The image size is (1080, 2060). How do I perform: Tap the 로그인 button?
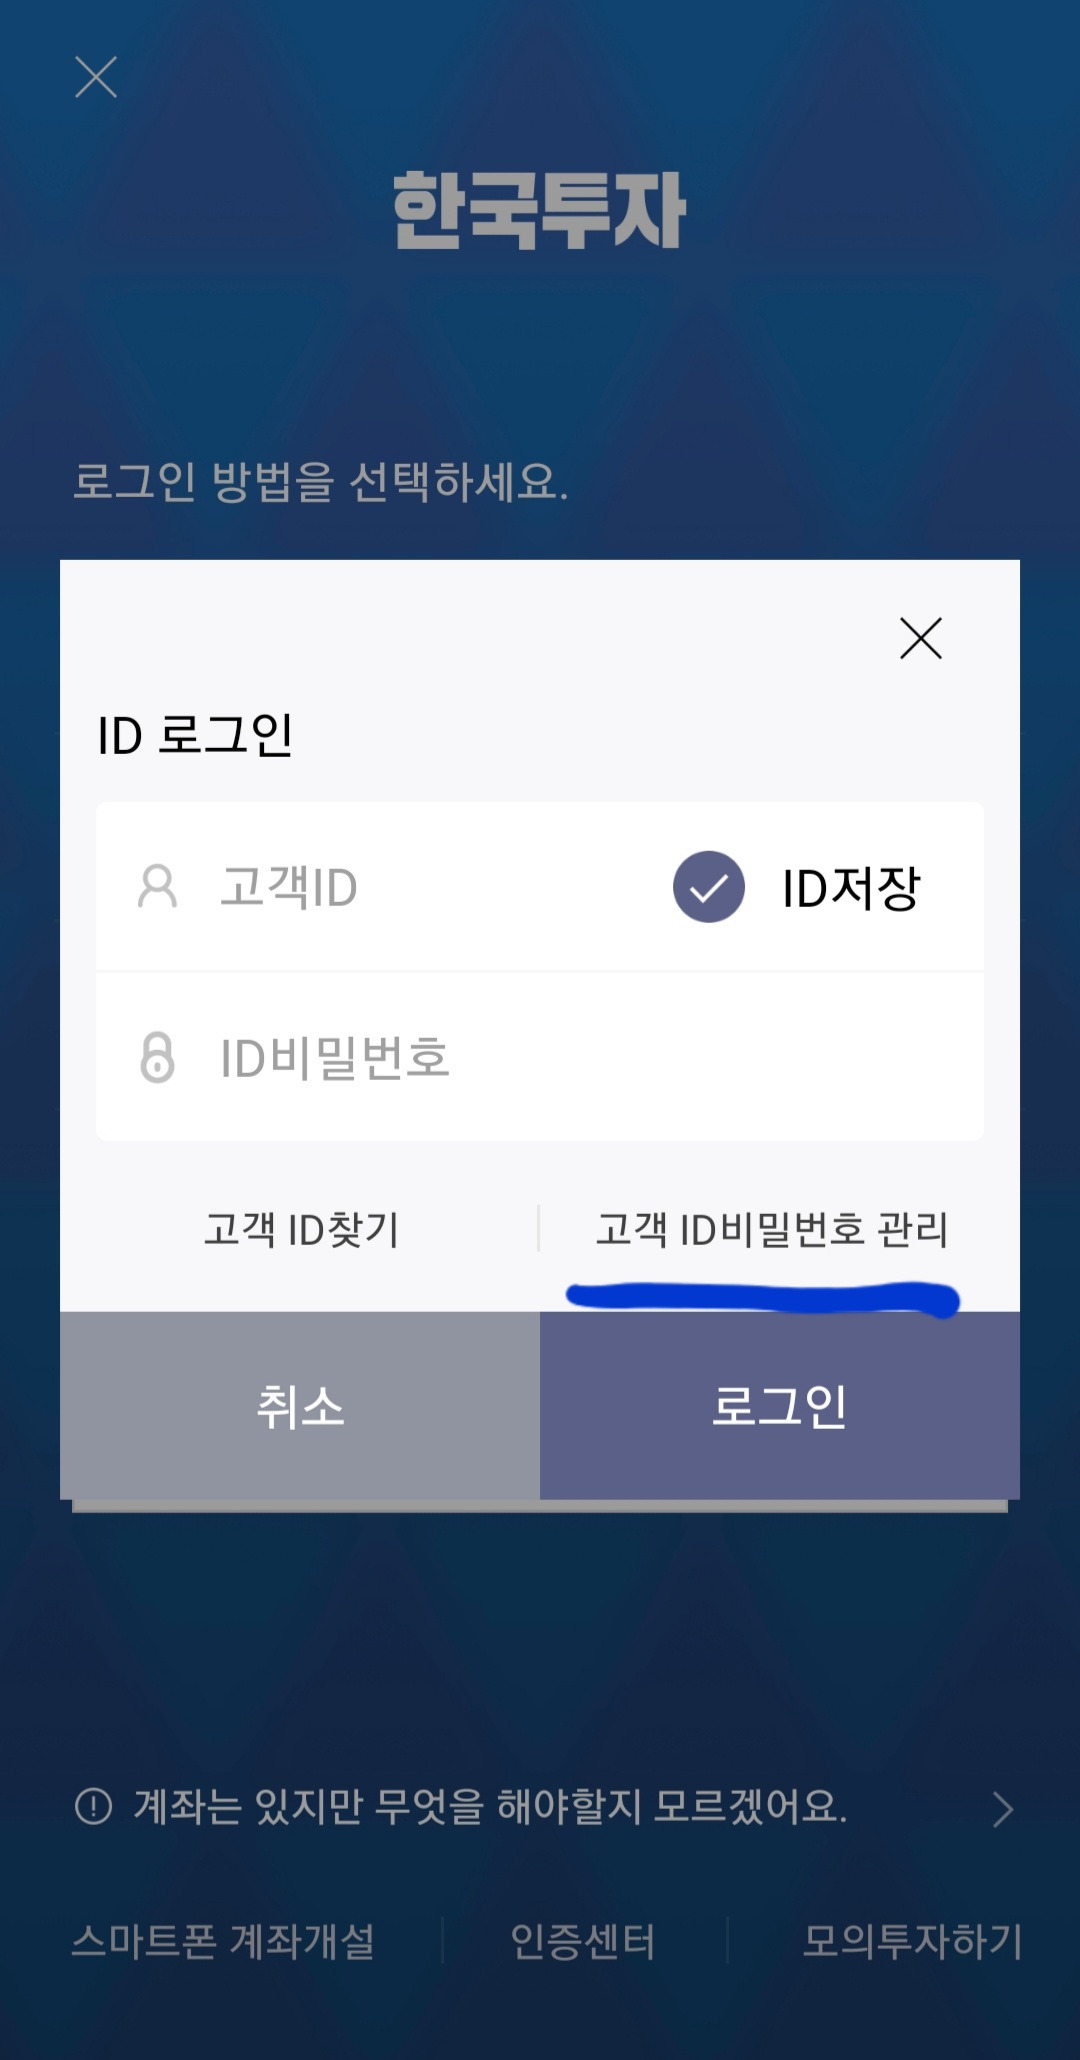point(780,1405)
